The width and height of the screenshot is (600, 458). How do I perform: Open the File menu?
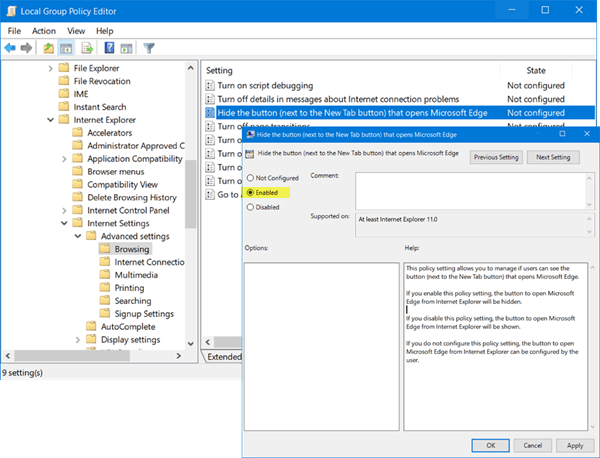14,31
